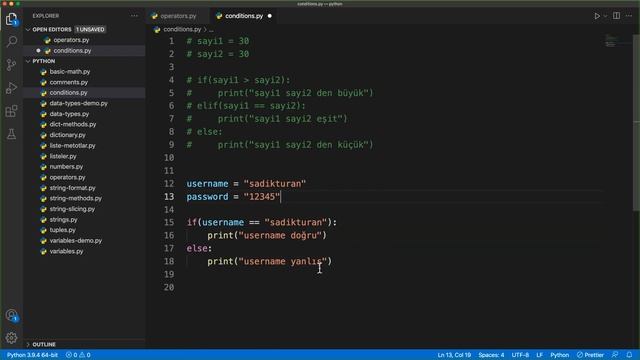Viewport: 640px width, 360px height.
Task: Open the Accounts menu icon
Action: (x=11, y=316)
